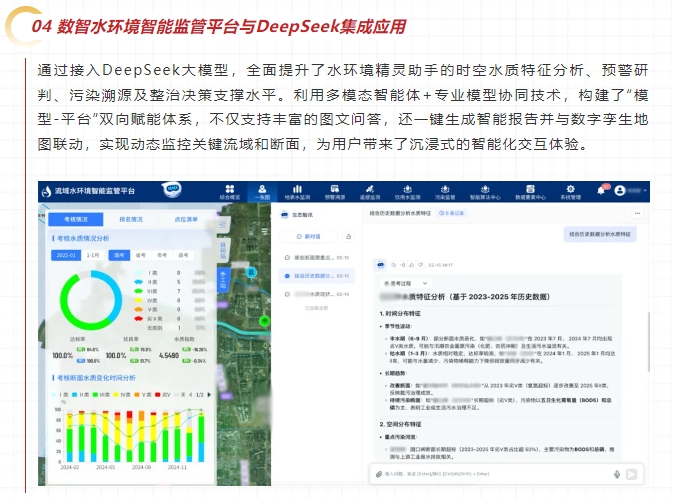Click the III类 legend row in donut chart
The height and width of the screenshot is (498, 674).
[170, 291]
